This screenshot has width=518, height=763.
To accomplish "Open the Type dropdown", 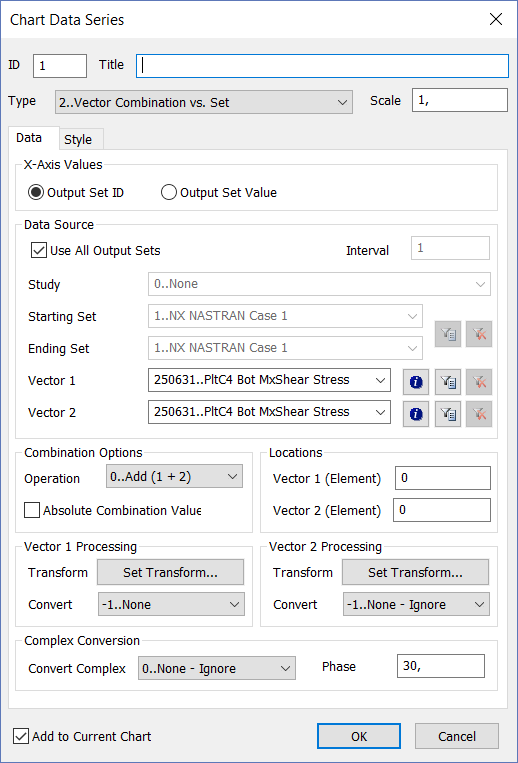I will [204, 102].
